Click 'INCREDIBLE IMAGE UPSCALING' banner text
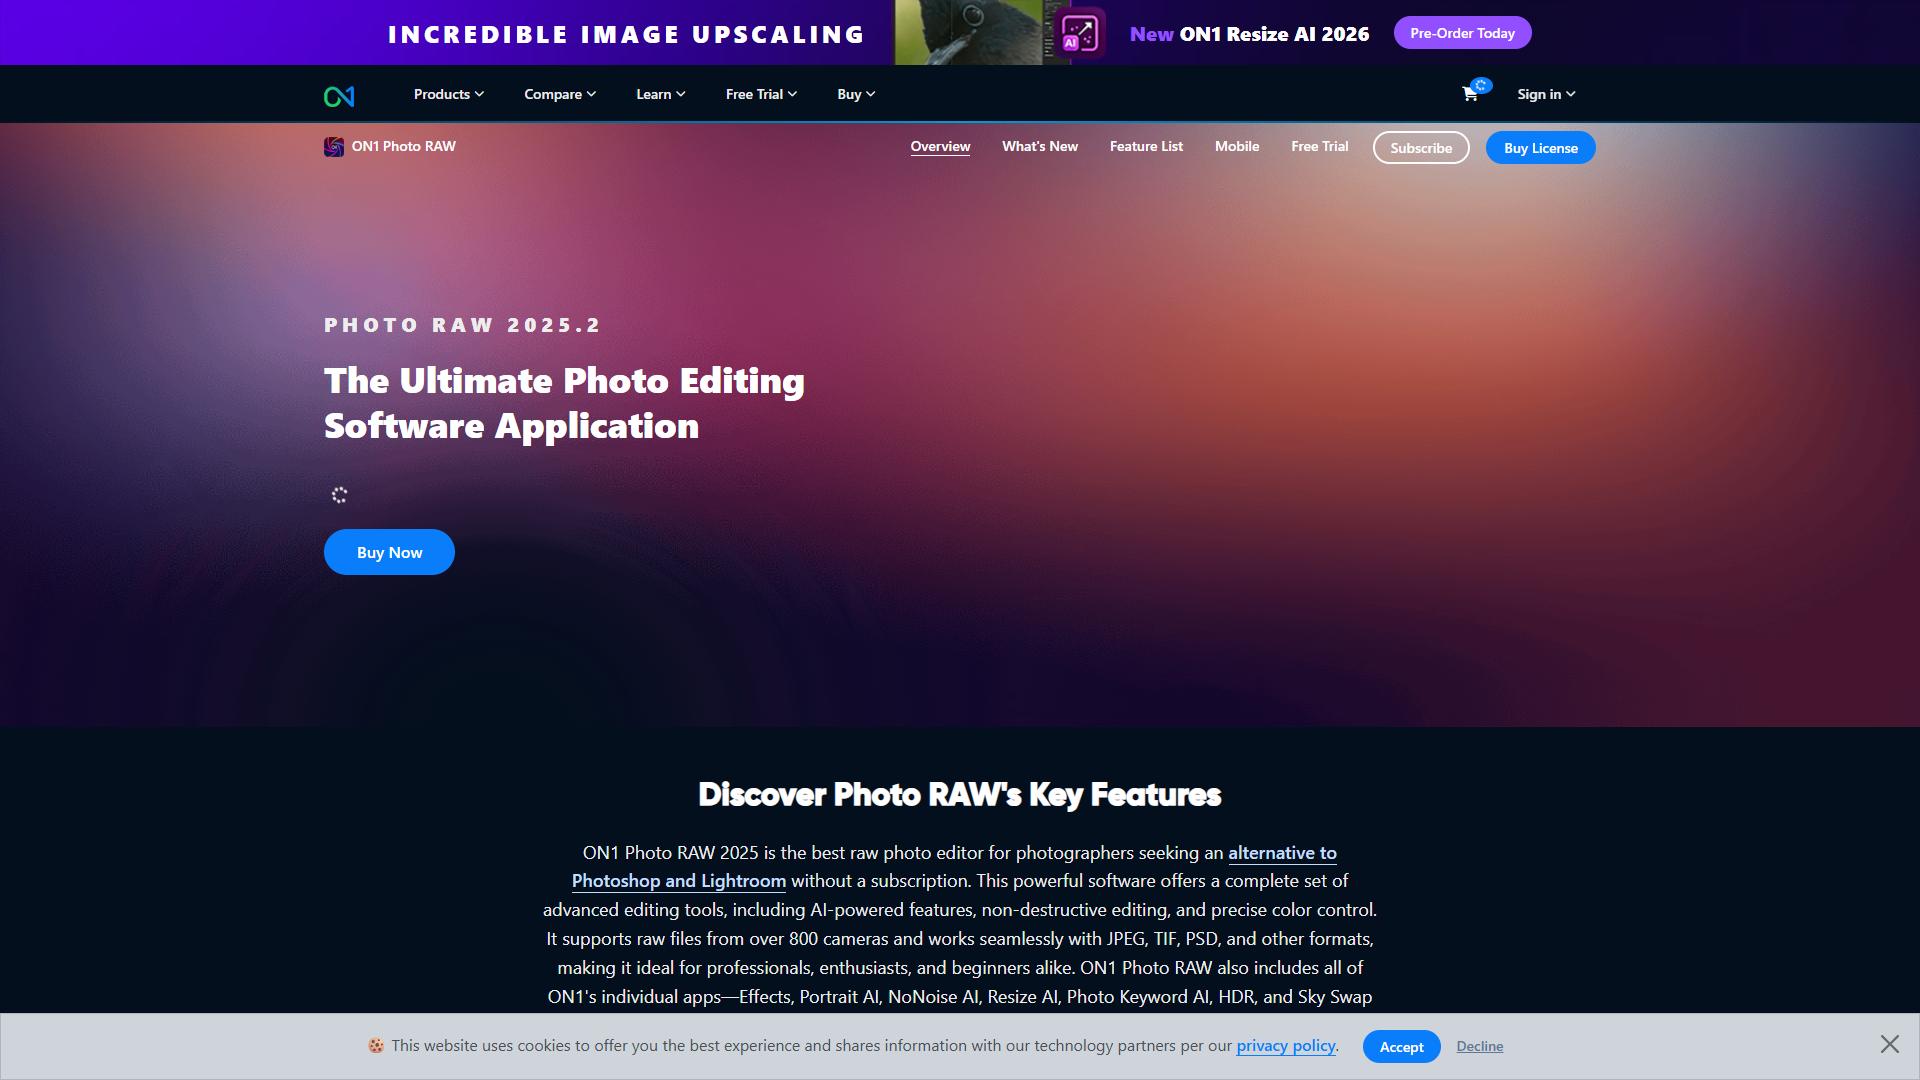 pyautogui.click(x=626, y=34)
